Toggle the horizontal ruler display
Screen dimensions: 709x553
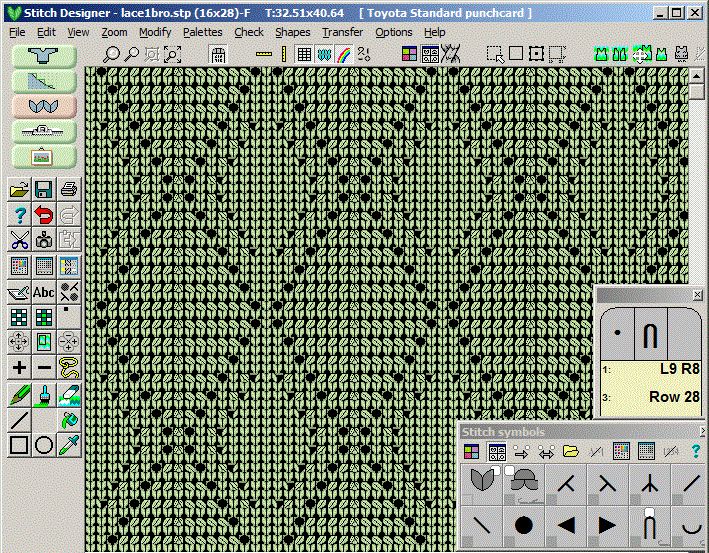(x=263, y=55)
